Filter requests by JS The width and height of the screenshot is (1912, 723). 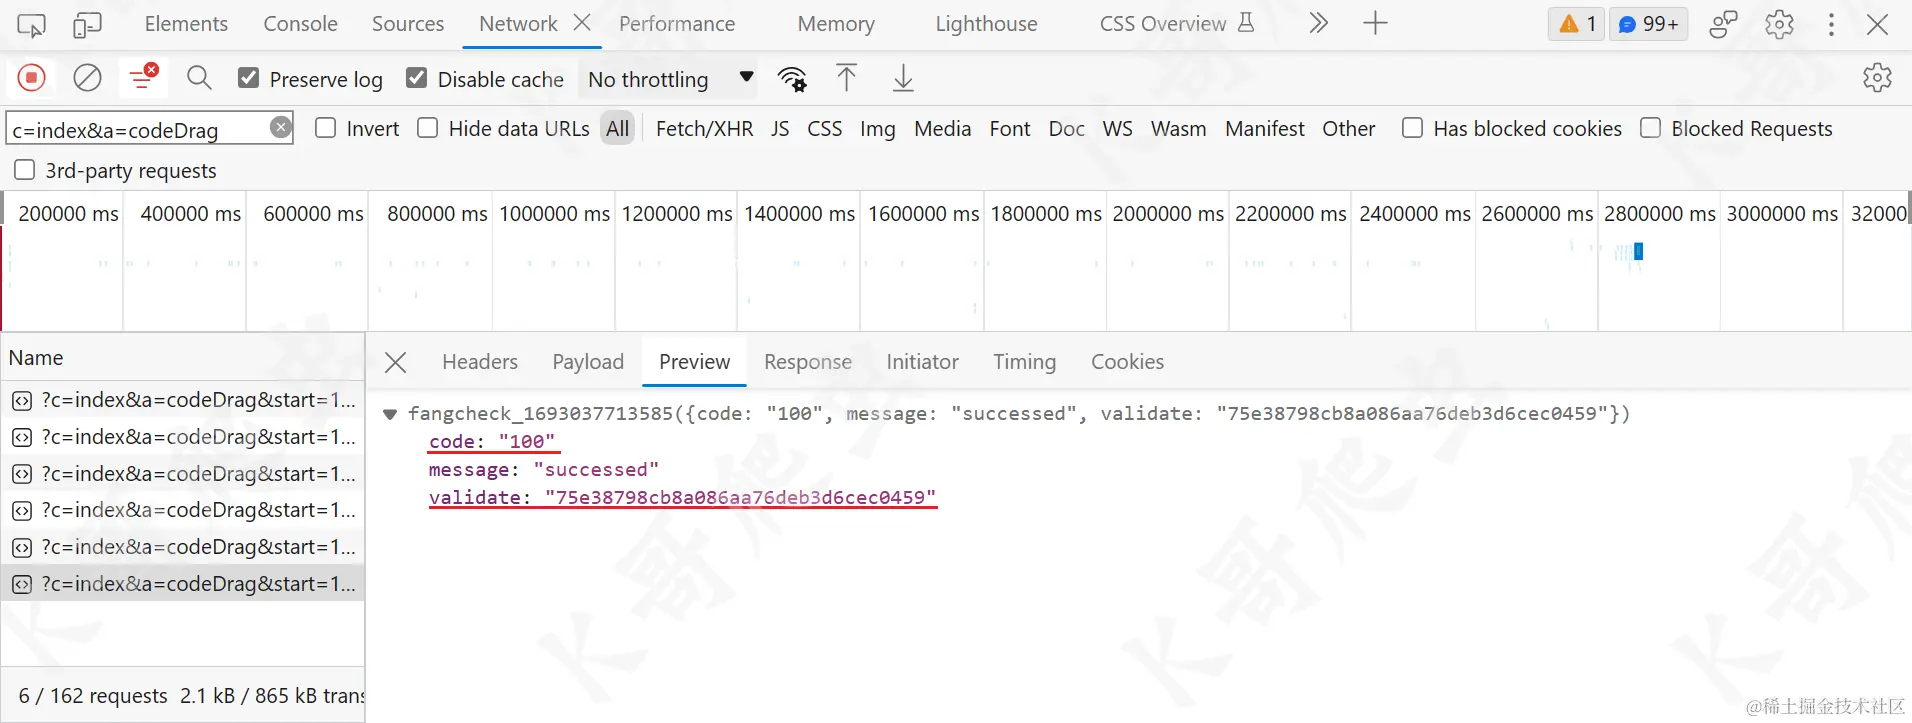pyautogui.click(x=780, y=128)
